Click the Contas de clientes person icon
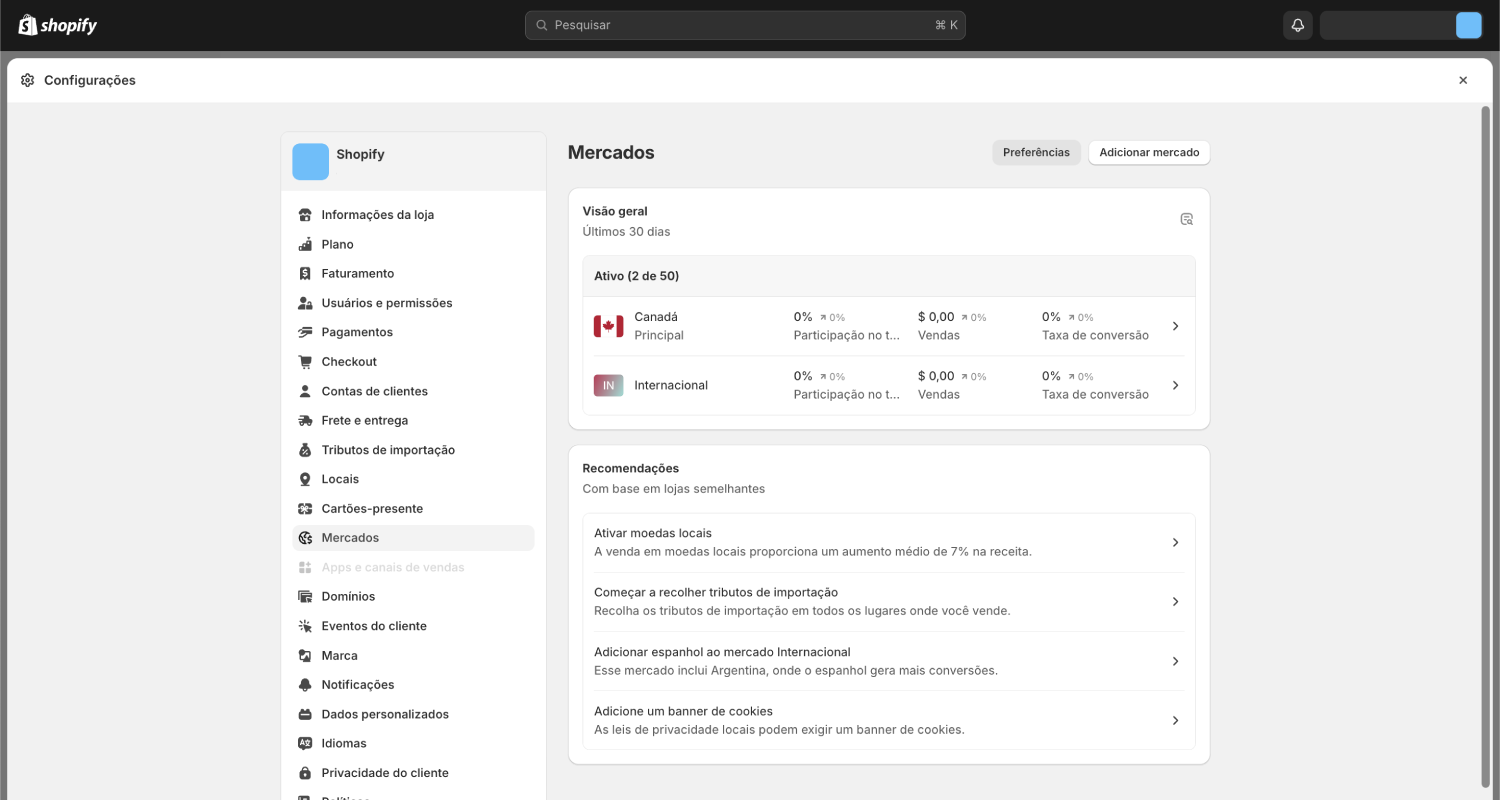This screenshot has height=800, width=1500. tap(305, 391)
